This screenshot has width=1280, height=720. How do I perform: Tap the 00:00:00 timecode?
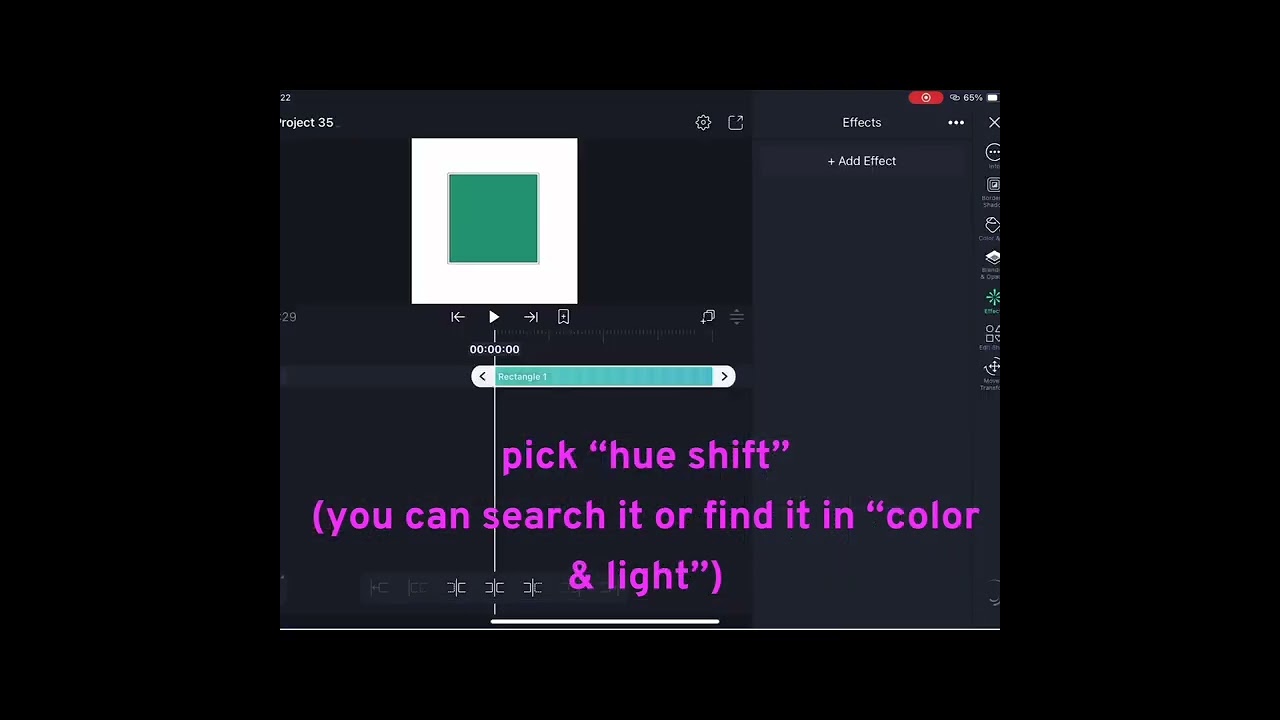(494, 349)
